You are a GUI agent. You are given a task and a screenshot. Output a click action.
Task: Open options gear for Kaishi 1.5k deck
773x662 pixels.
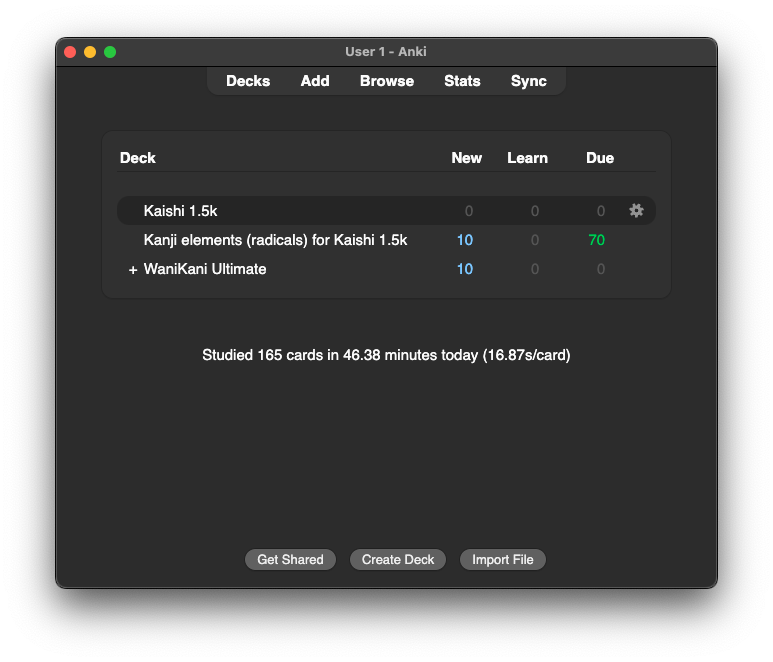pos(636,210)
